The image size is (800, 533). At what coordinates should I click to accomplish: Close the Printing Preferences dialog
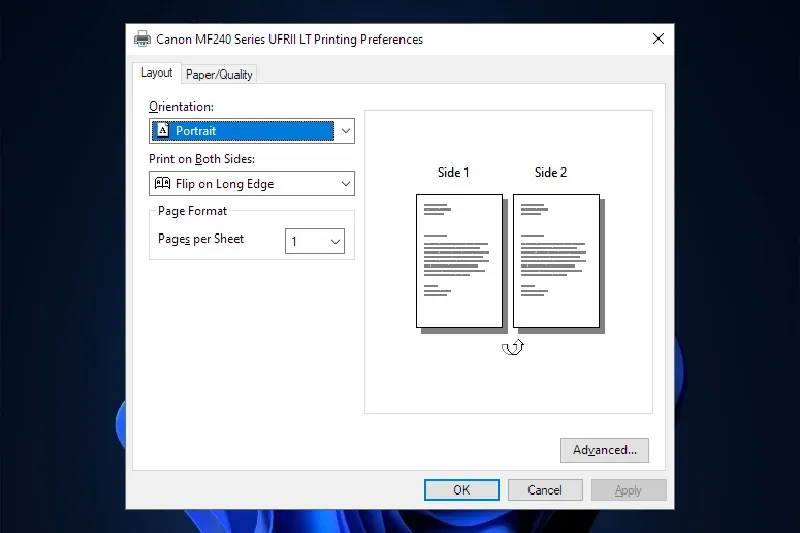pos(658,39)
